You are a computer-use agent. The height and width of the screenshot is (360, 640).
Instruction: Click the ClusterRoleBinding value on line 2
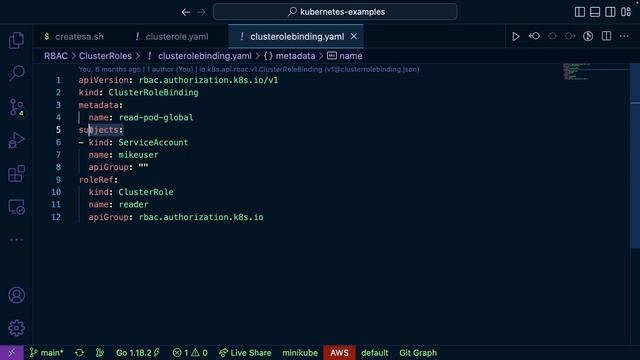coord(153,93)
